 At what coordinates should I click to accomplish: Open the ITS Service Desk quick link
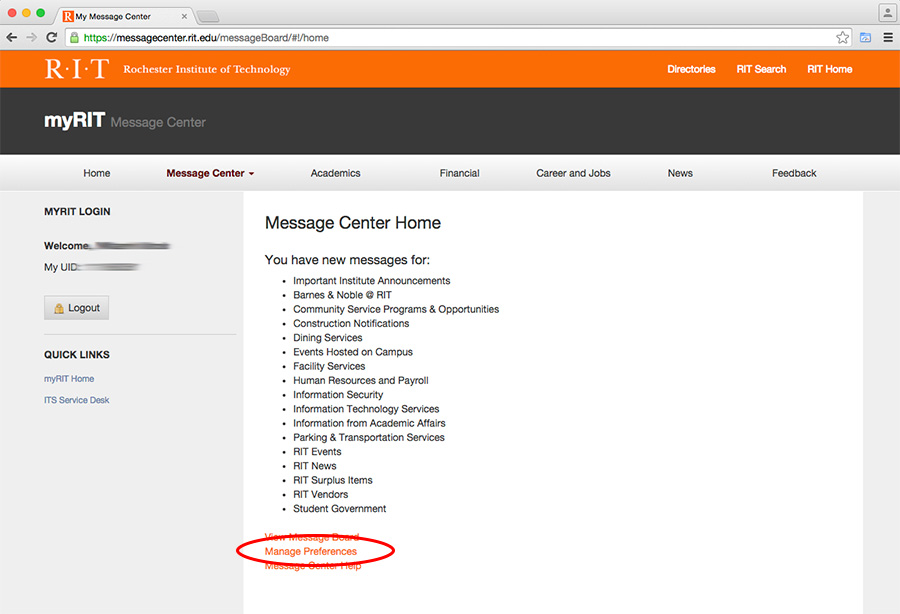tap(76, 400)
